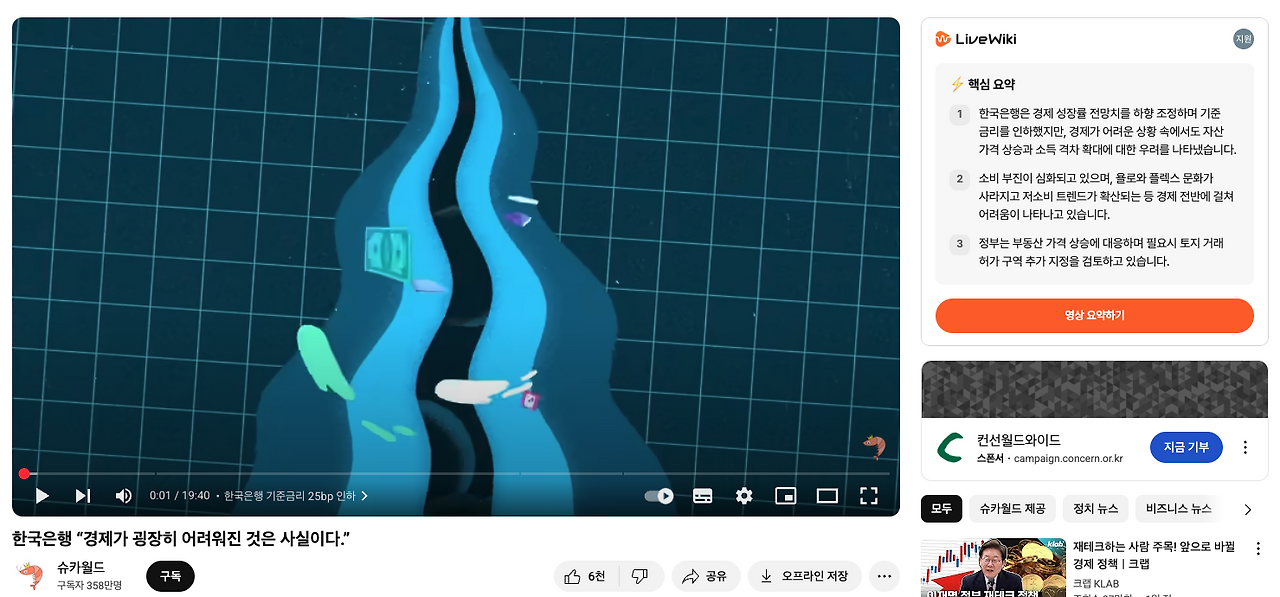Turn on subtitles with the CC icon
This screenshot has height=597, width=1280.
pos(702,495)
